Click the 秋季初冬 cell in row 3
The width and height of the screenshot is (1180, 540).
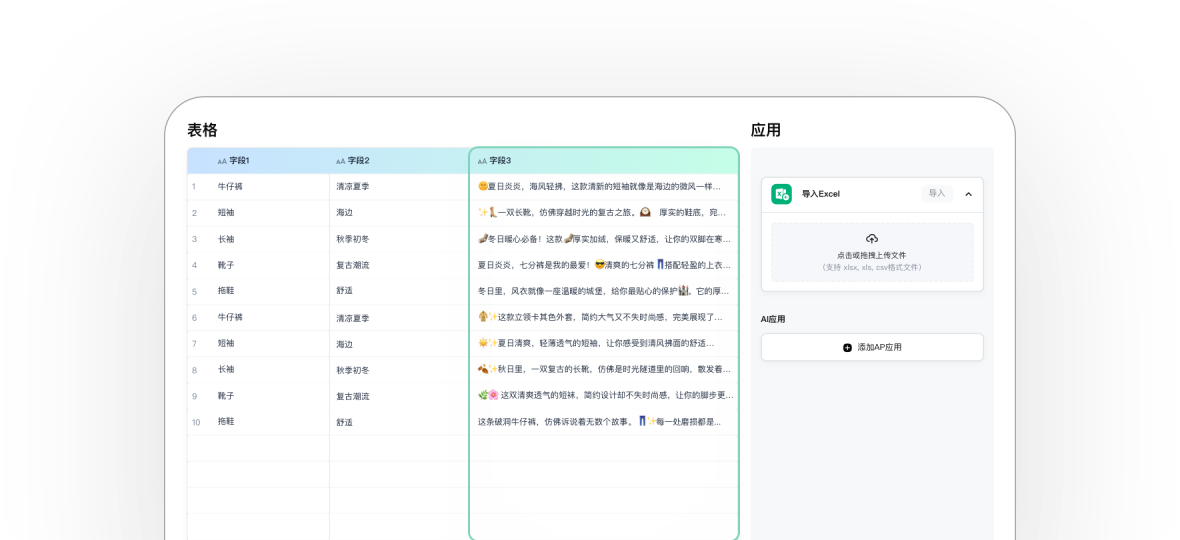353,239
